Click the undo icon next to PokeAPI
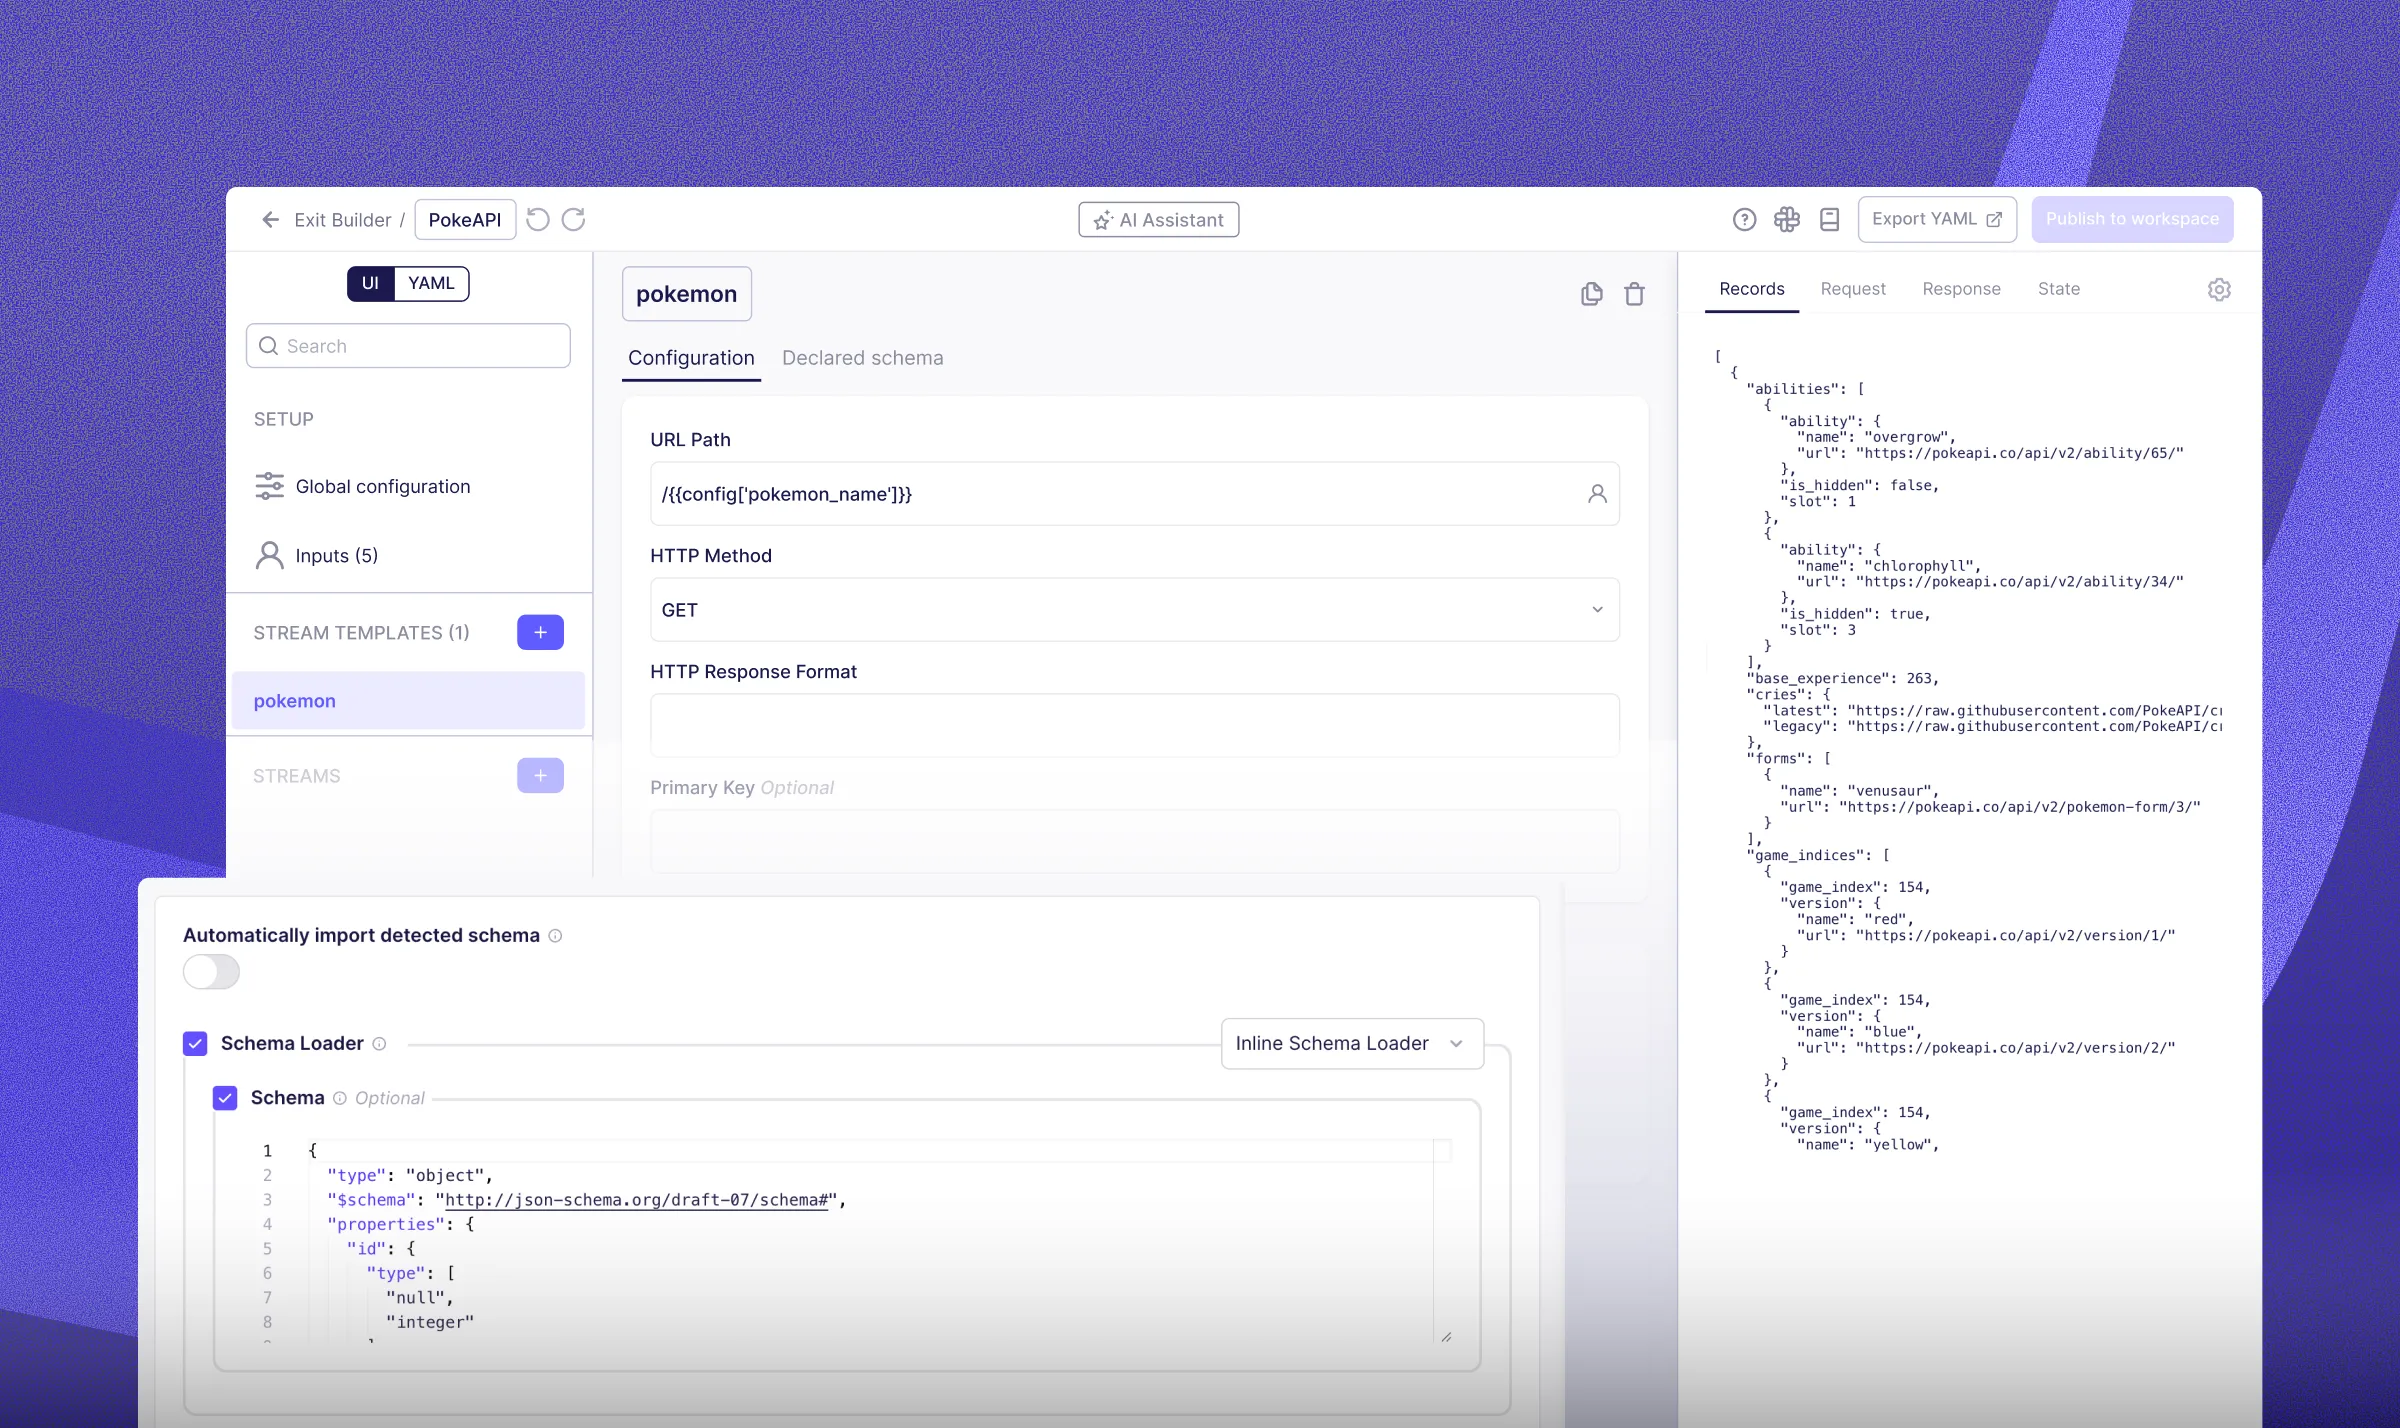The width and height of the screenshot is (2400, 1428). (x=538, y=219)
